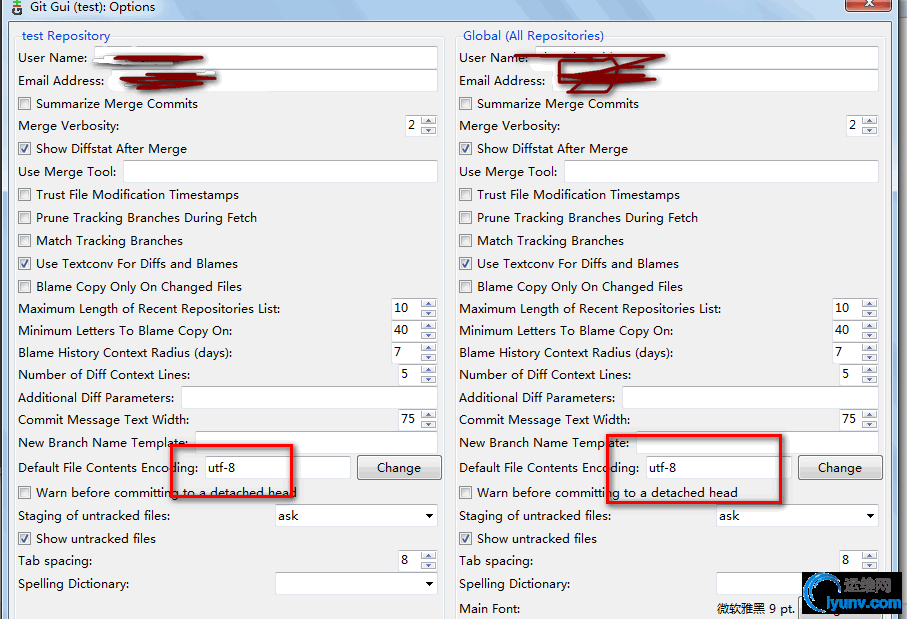
Task: Check Blame Copy Only On Changed Files, Global
Action: pos(465,287)
